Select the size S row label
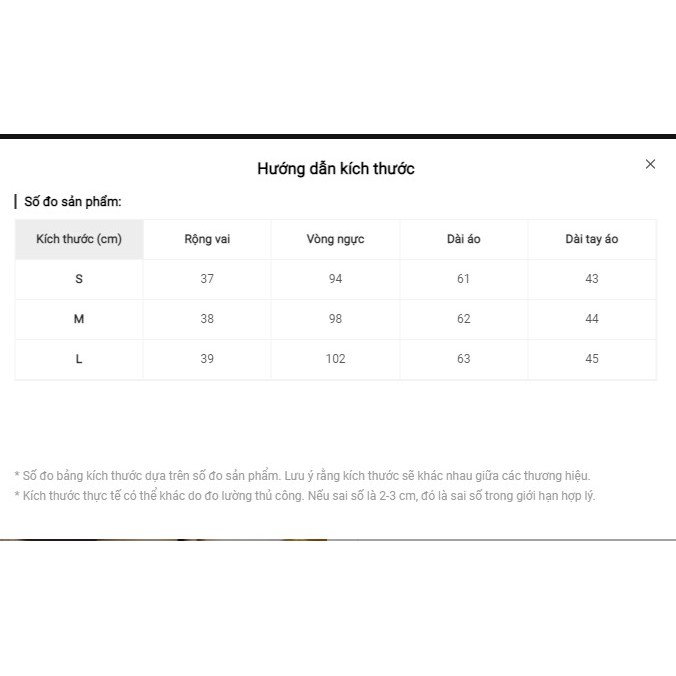Image resolution: width=676 pixels, height=676 pixels. 79,279
